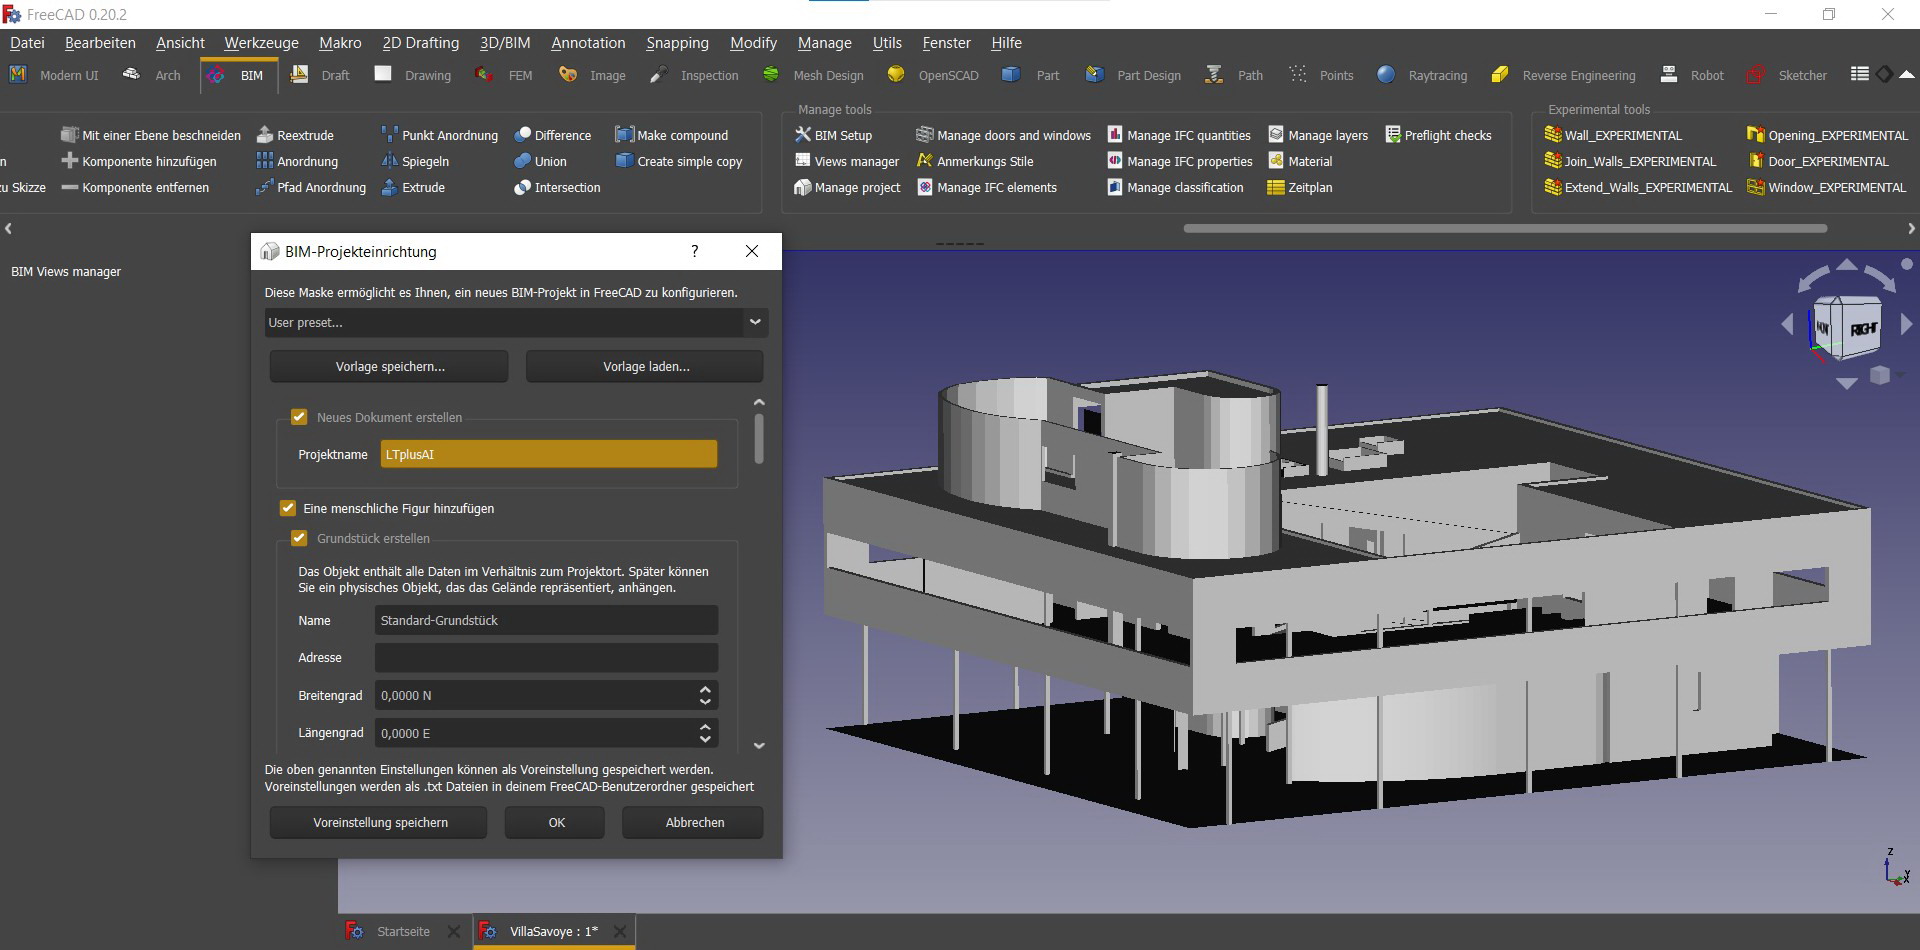Open the Zeitplan tool
Image resolution: width=1920 pixels, height=950 pixels.
[1300, 187]
